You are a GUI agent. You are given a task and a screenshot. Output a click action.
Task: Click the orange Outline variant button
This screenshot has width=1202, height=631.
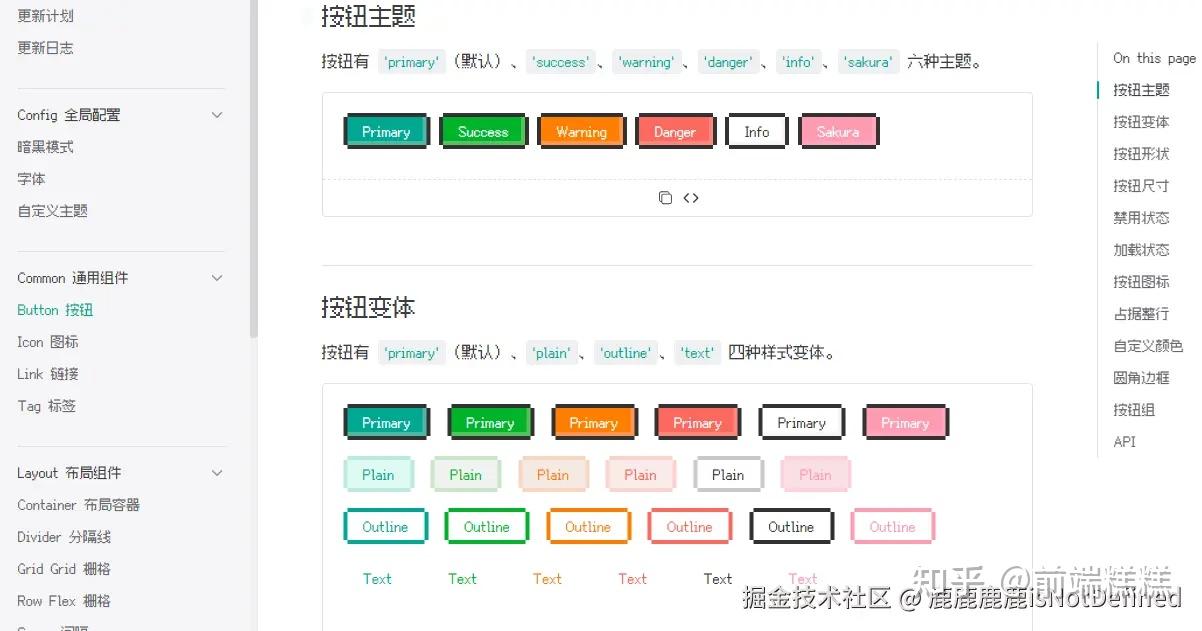[x=588, y=525]
